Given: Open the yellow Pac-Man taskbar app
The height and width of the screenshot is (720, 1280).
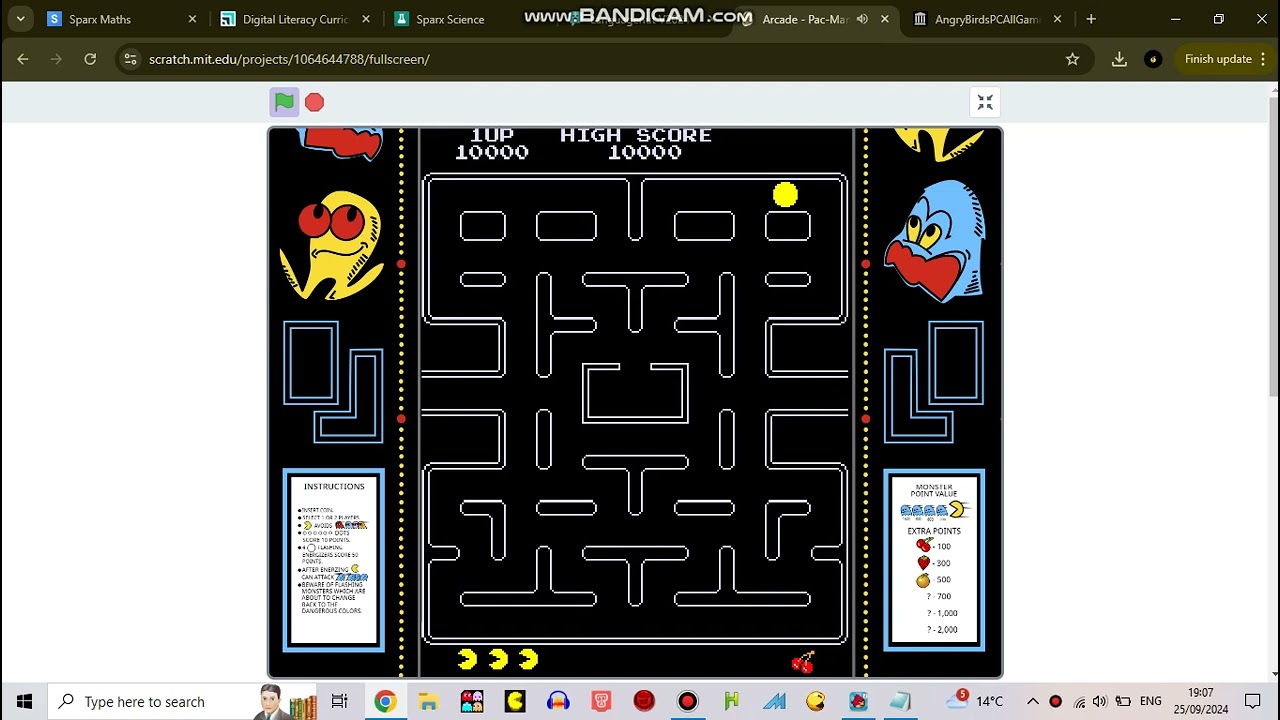Looking at the screenshot, I should point(515,701).
